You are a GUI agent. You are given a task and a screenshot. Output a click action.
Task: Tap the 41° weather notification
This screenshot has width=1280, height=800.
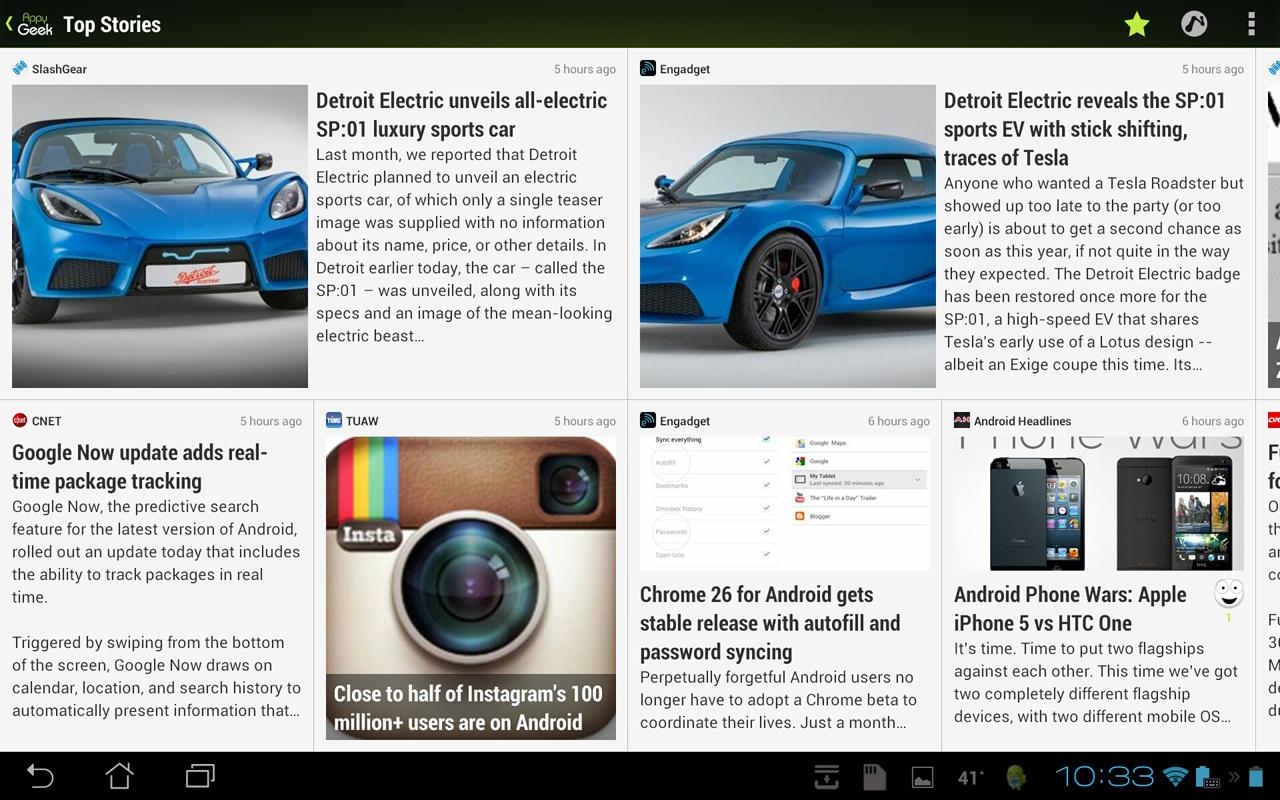tap(970, 777)
